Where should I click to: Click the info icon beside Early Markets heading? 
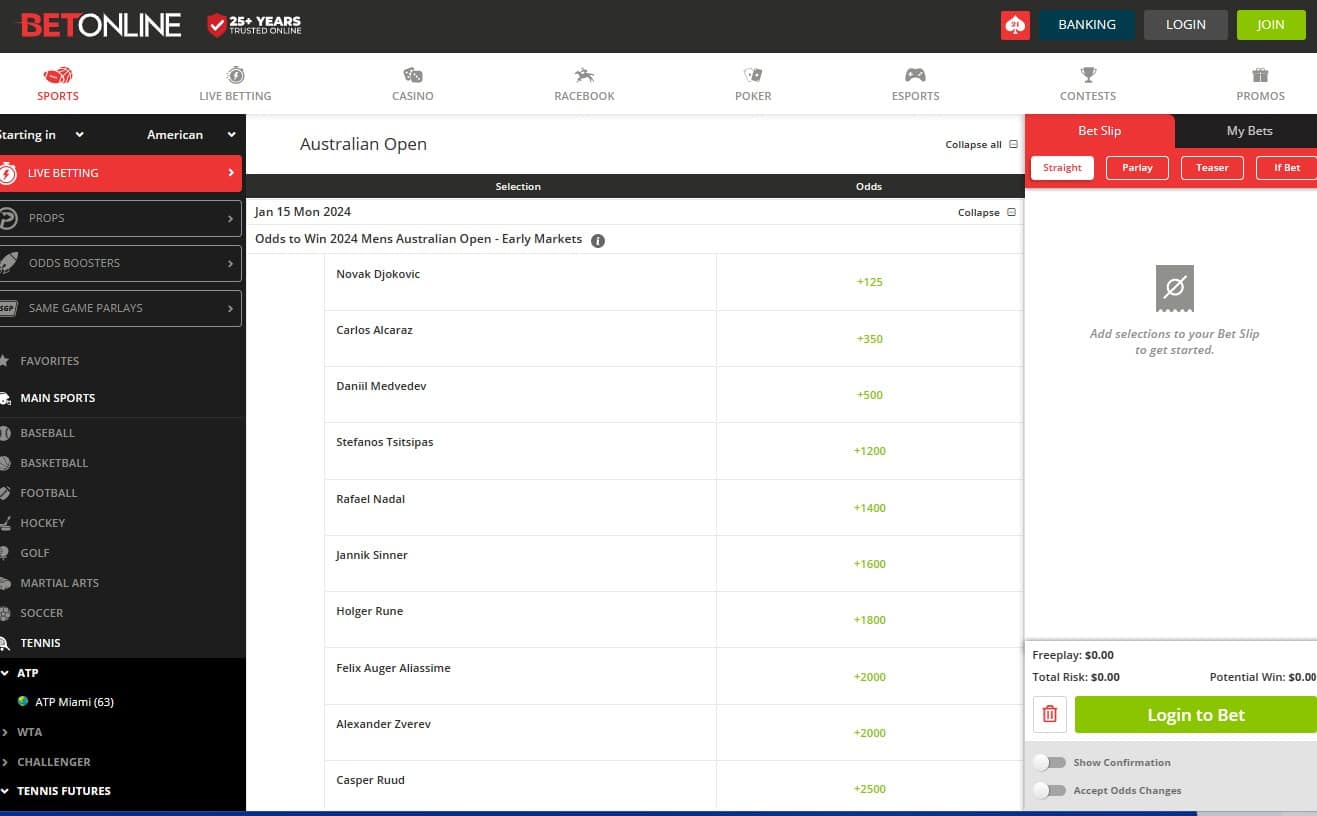[x=598, y=240]
